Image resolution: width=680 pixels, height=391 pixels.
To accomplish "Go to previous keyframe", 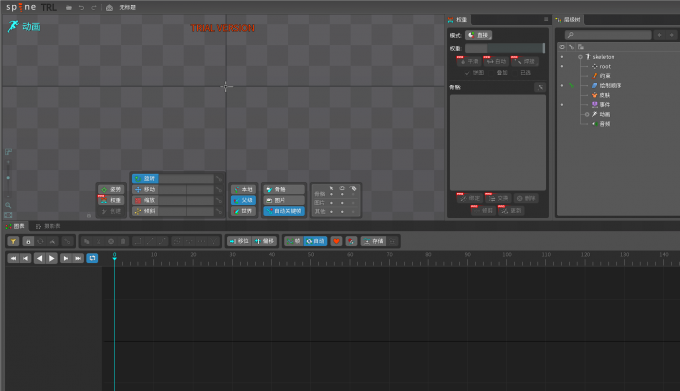I will coord(26,258).
